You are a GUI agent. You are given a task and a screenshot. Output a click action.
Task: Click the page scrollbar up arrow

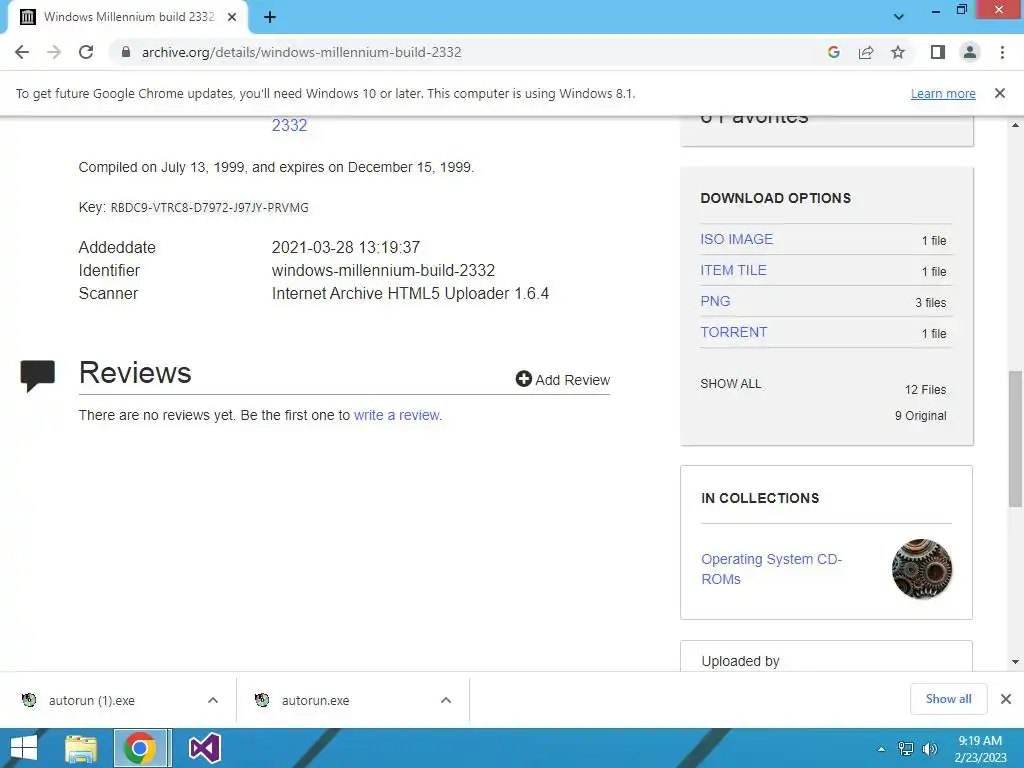pos(1016,125)
